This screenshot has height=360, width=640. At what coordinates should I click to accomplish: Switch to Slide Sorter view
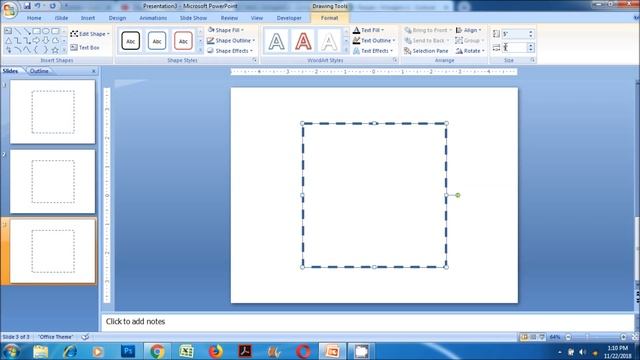533,337
